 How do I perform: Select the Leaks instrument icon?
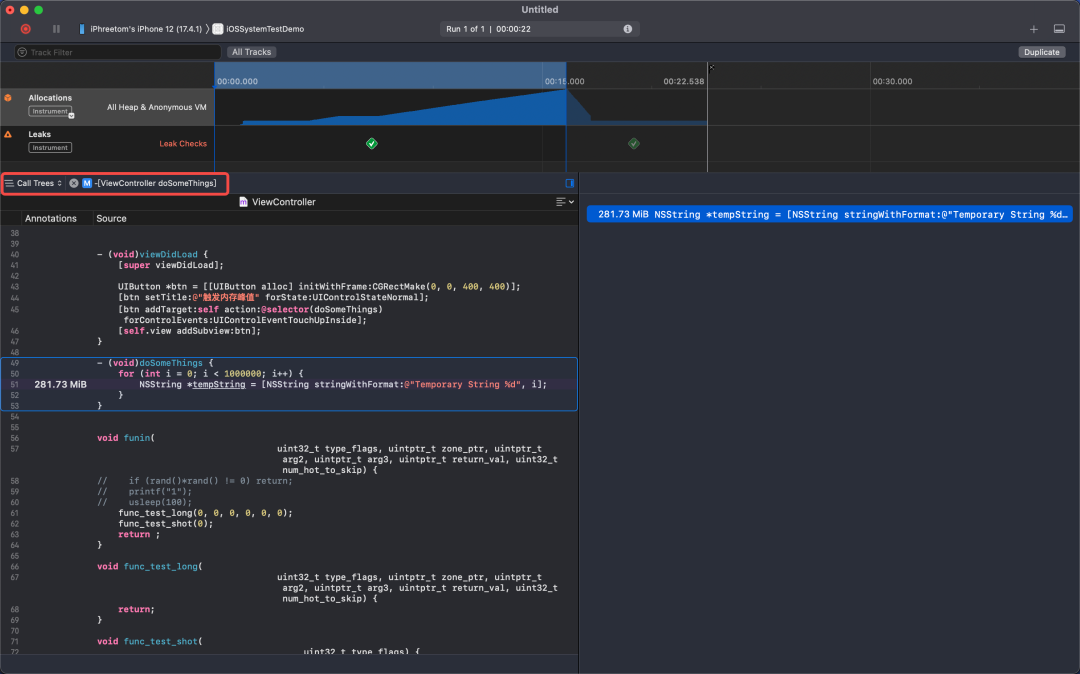tap(8, 134)
